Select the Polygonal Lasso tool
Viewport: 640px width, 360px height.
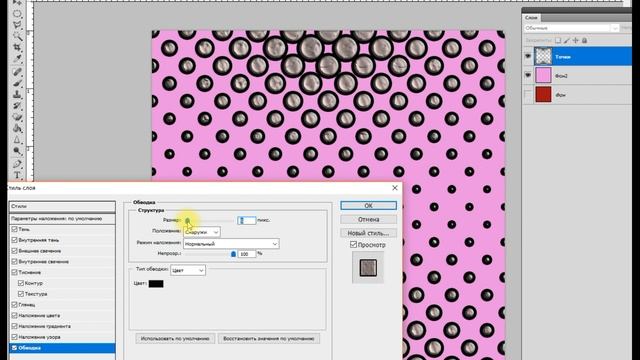coord(17,25)
